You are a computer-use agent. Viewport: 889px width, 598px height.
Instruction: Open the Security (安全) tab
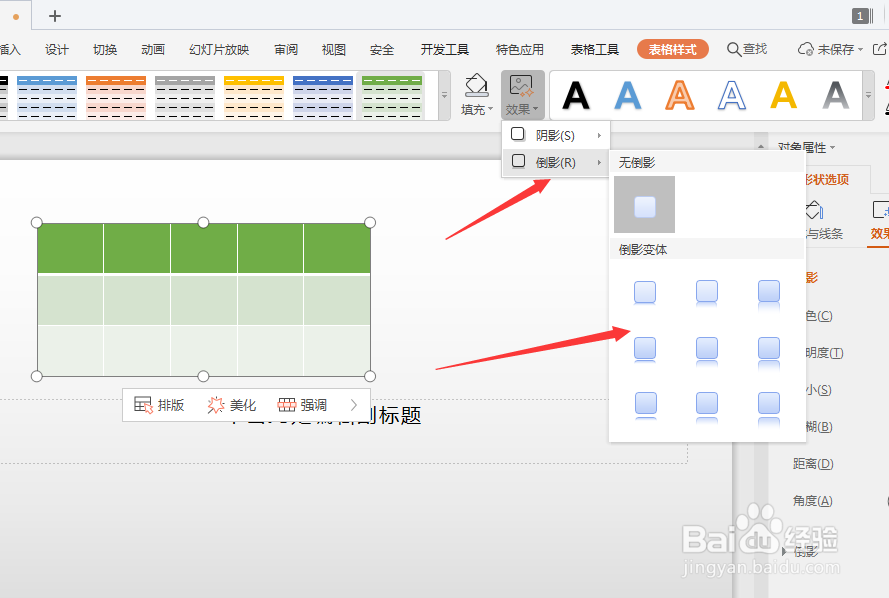[382, 50]
